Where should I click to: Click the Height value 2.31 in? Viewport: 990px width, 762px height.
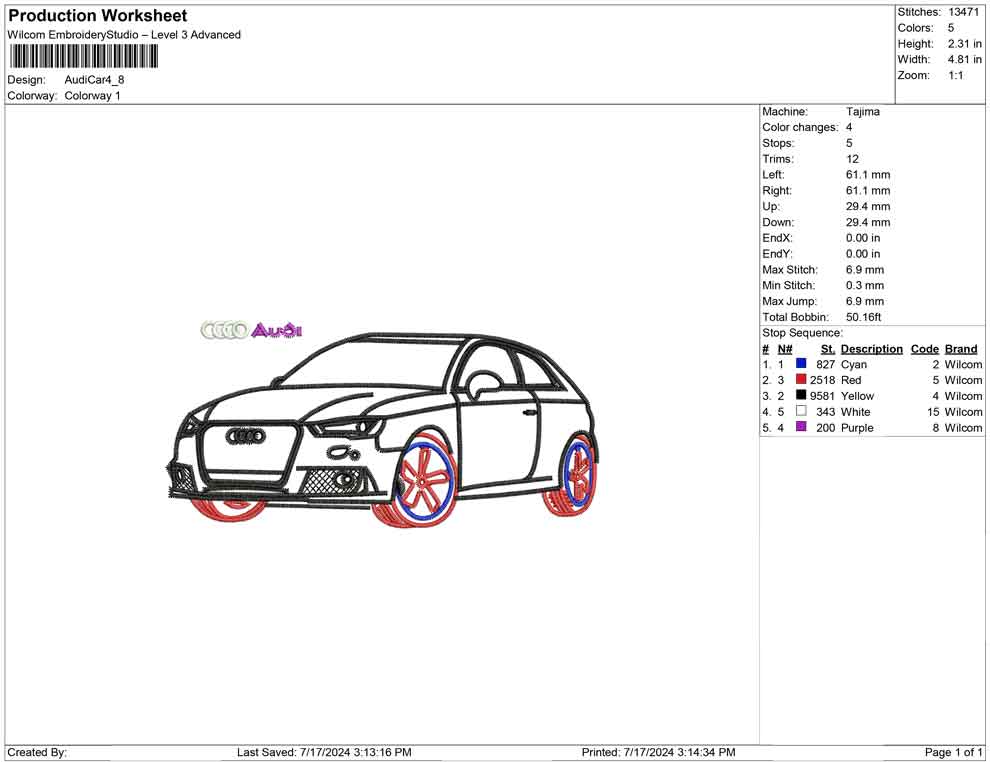click(x=964, y=44)
